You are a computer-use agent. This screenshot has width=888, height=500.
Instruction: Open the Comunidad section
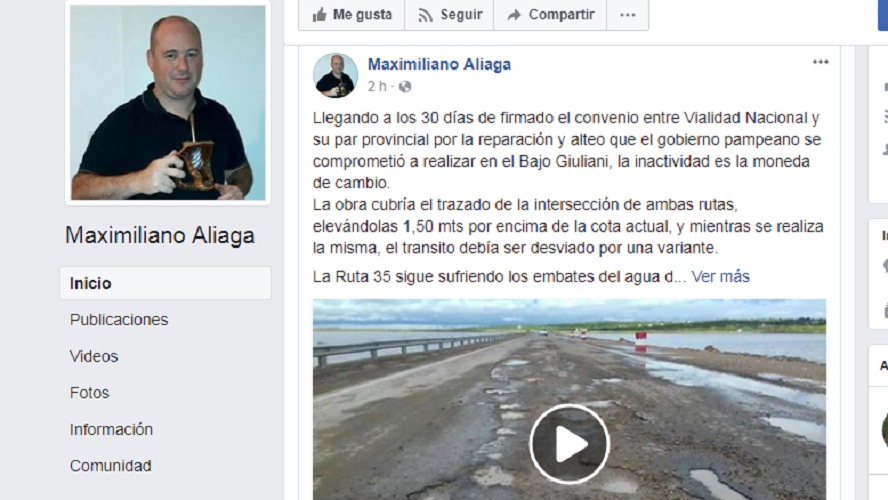click(110, 465)
